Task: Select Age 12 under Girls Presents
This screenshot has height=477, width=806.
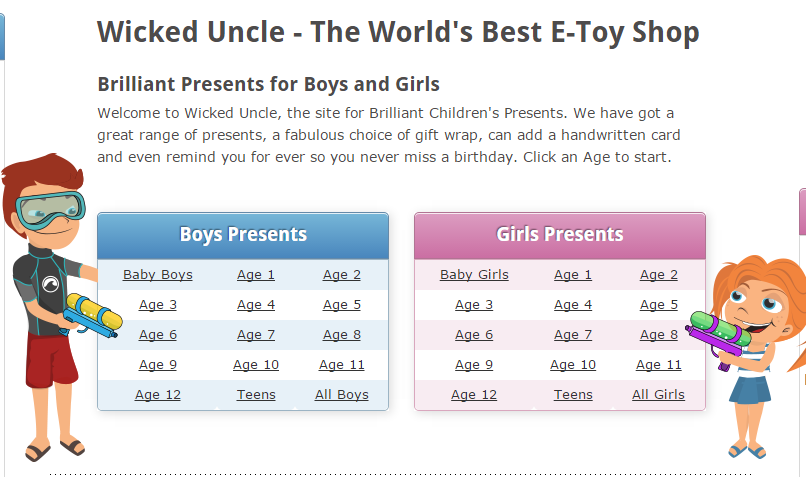Action: [474, 395]
